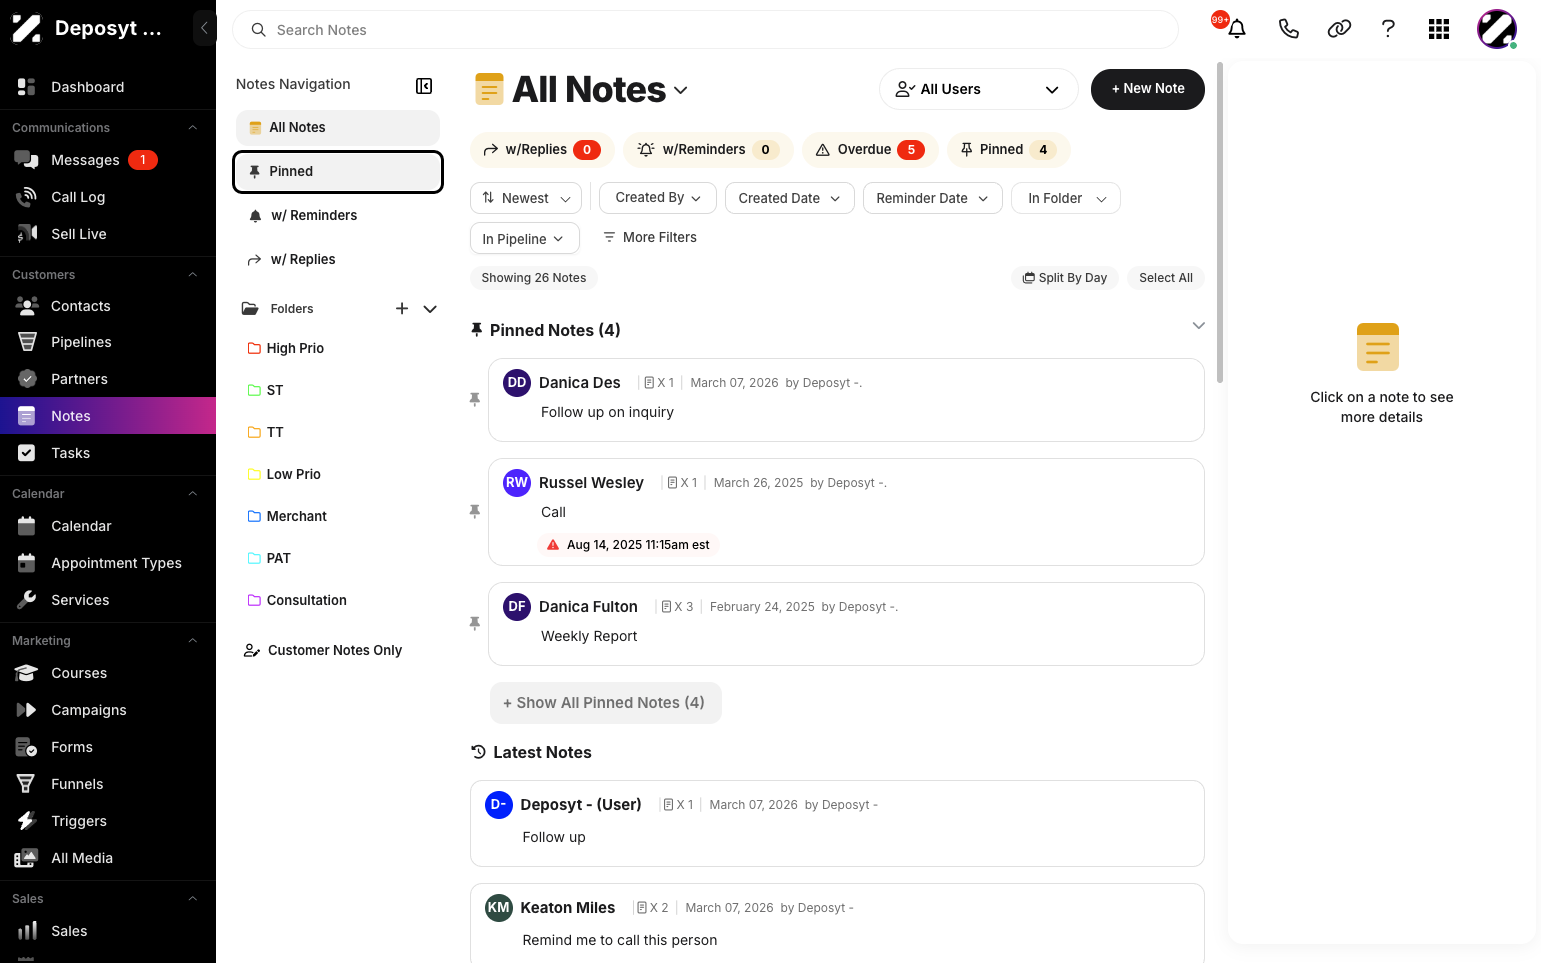Toggle the Overdue filter chip

870,150
